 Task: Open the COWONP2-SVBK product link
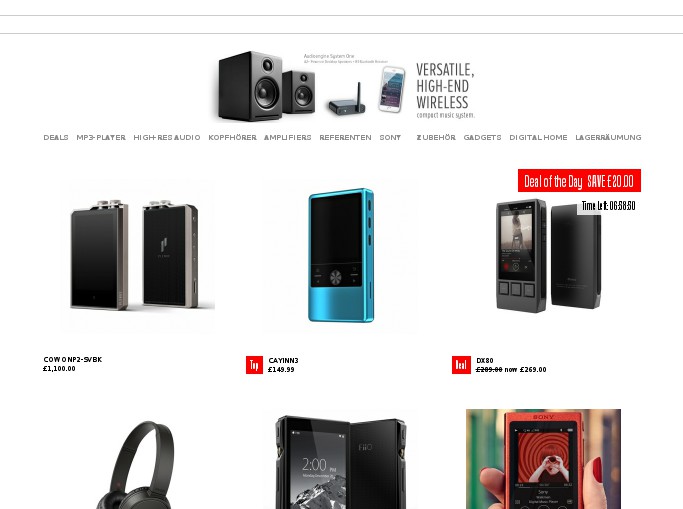coord(73,360)
